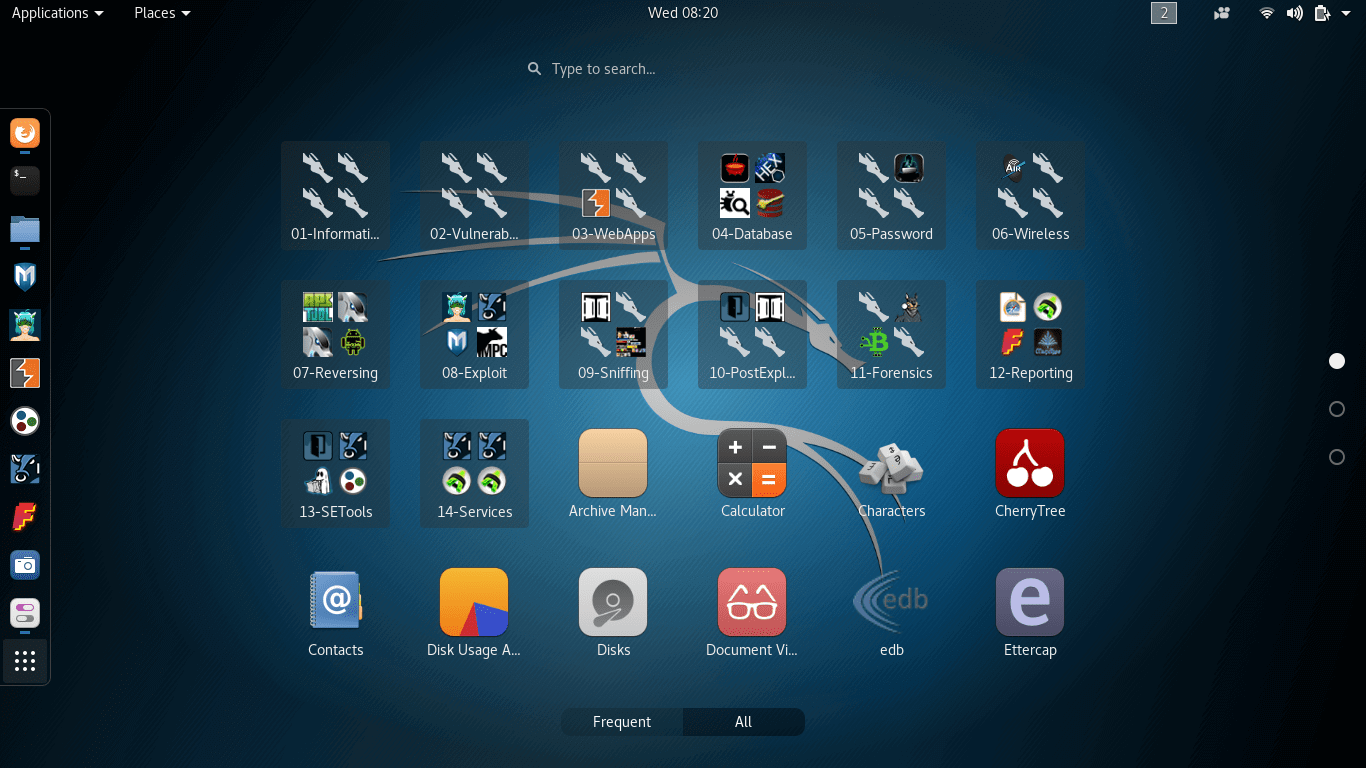Launch Faraday from the dock
Screen dimensions: 1366x768
[x=25, y=517]
